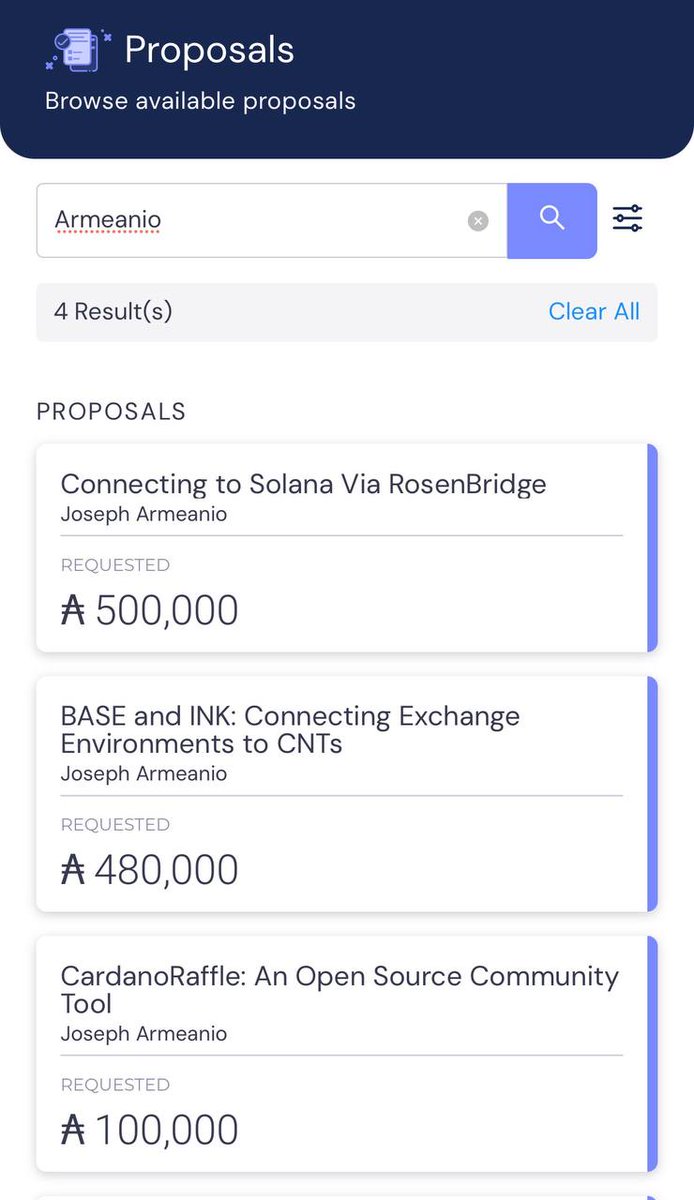Image resolution: width=694 pixels, height=1200 pixels.
Task: Open the filter sliders options
Action: pos(628,219)
